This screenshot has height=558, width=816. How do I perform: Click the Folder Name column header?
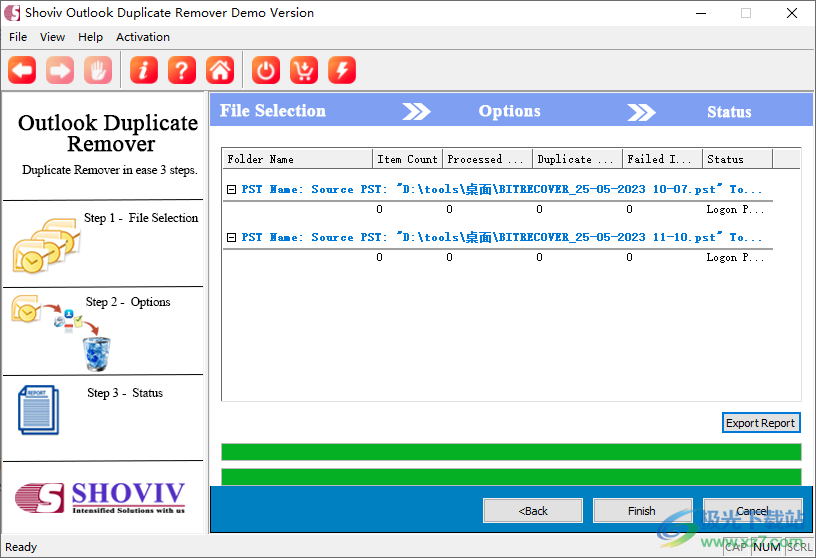click(298, 159)
